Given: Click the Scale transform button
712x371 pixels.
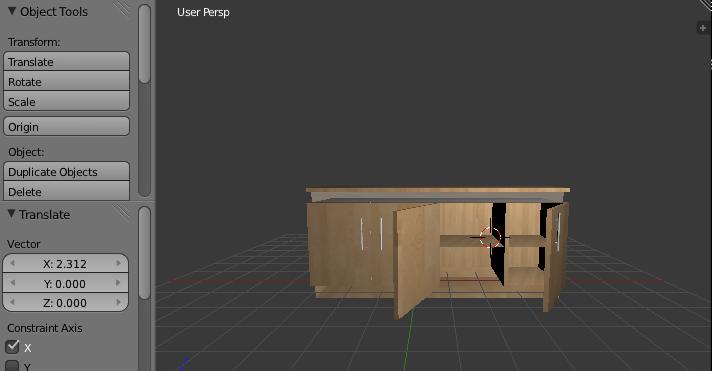Looking at the screenshot, I should click(66, 101).
